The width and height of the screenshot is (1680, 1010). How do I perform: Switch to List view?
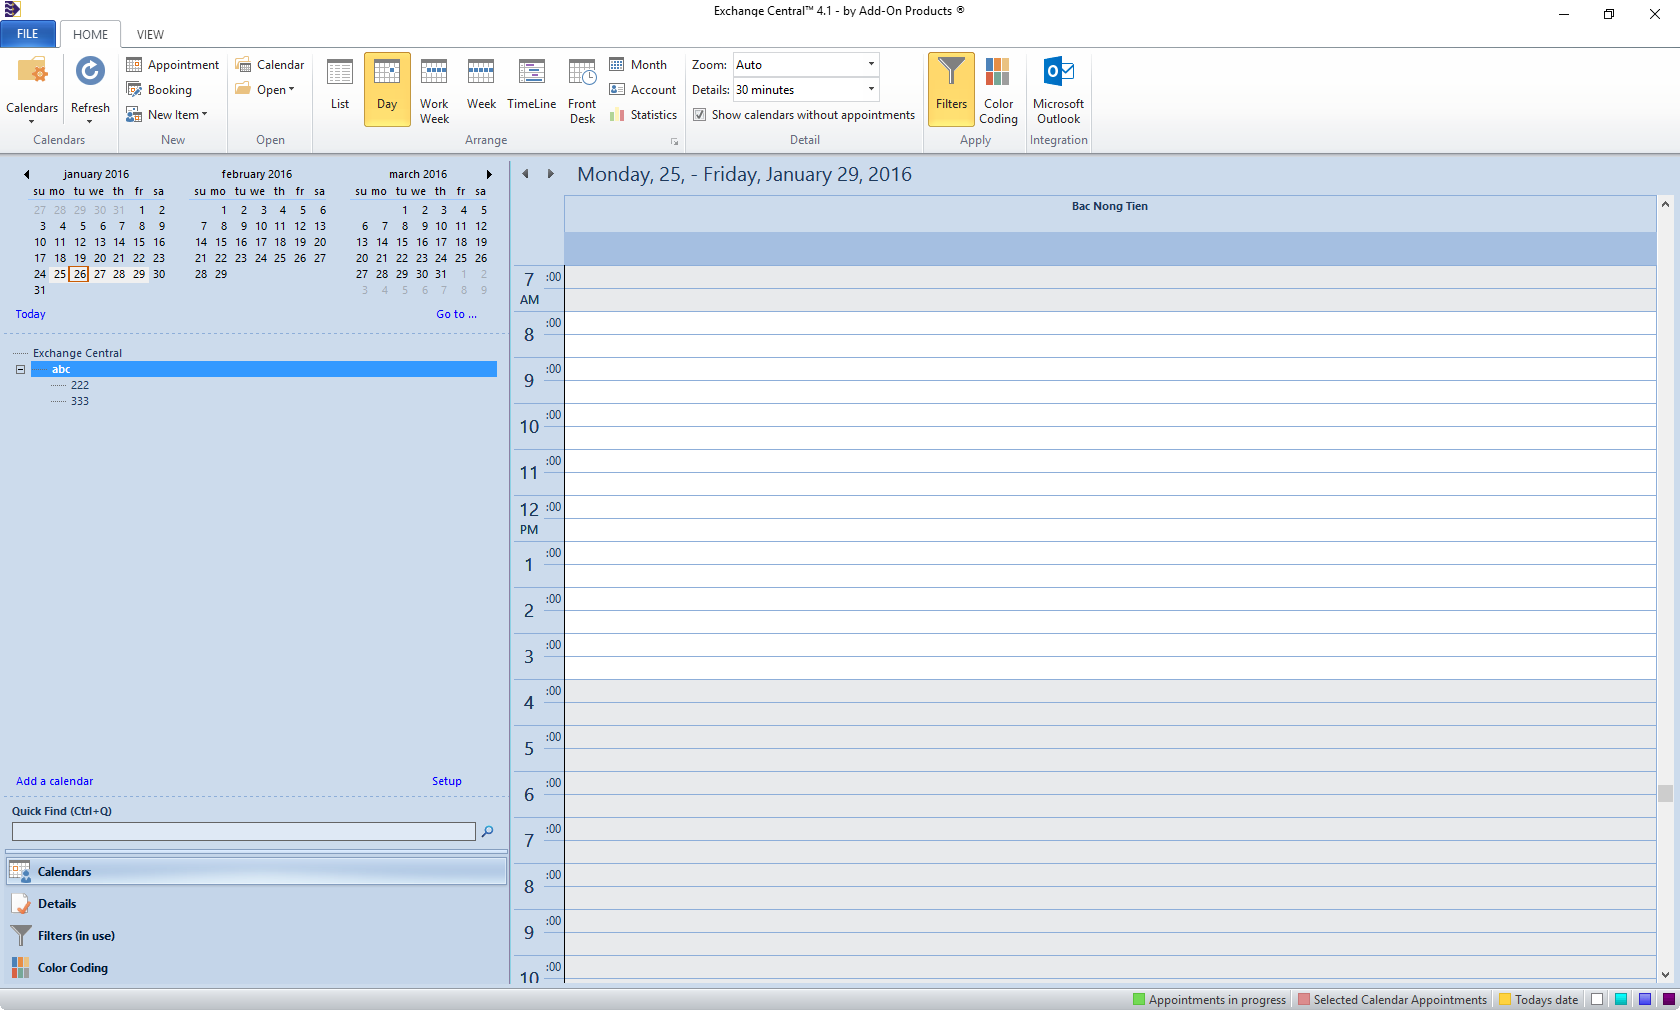point(340,89)
